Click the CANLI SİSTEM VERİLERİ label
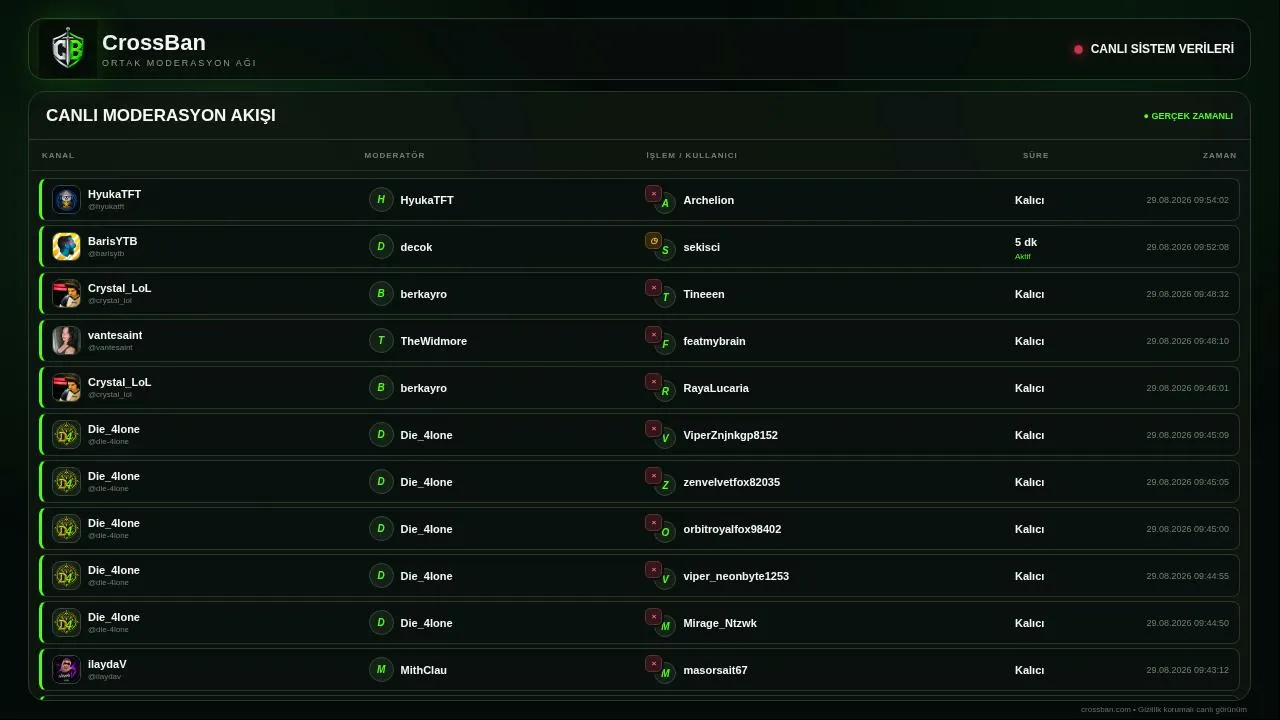Viewport: 1280px width, 720px height. [1162, 49]
